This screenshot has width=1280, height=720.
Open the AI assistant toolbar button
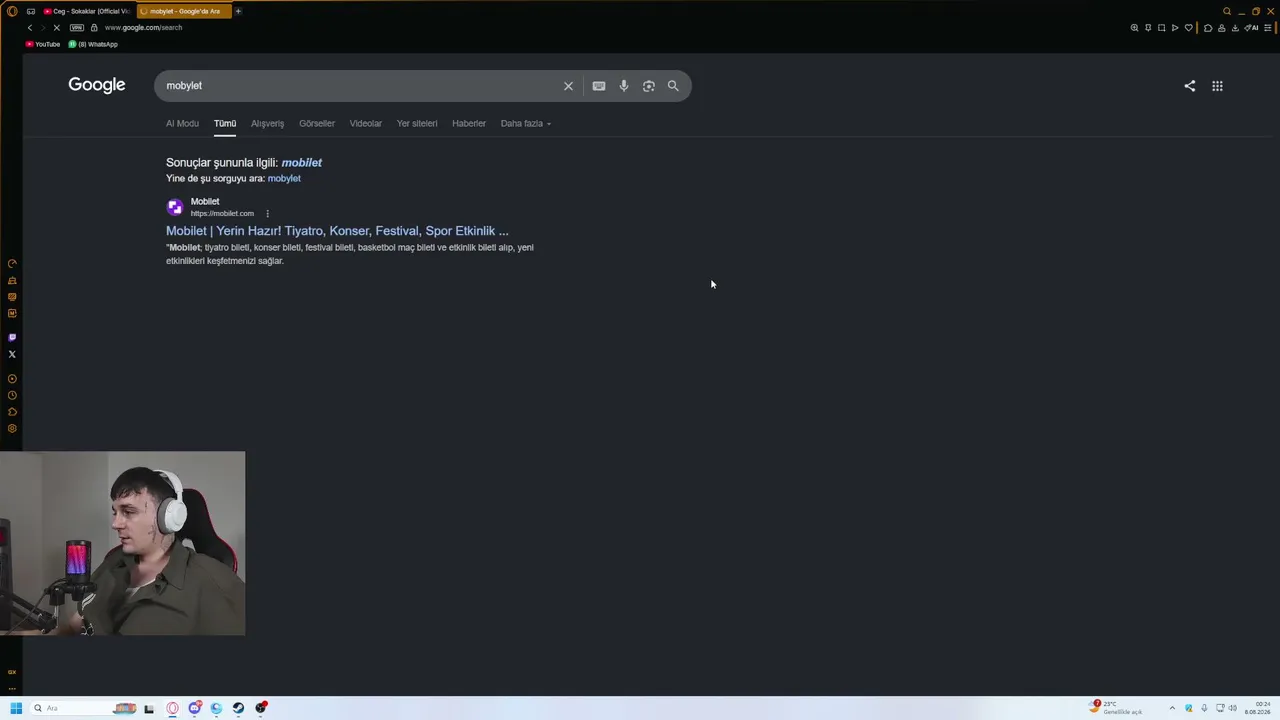coord(1252,28)
